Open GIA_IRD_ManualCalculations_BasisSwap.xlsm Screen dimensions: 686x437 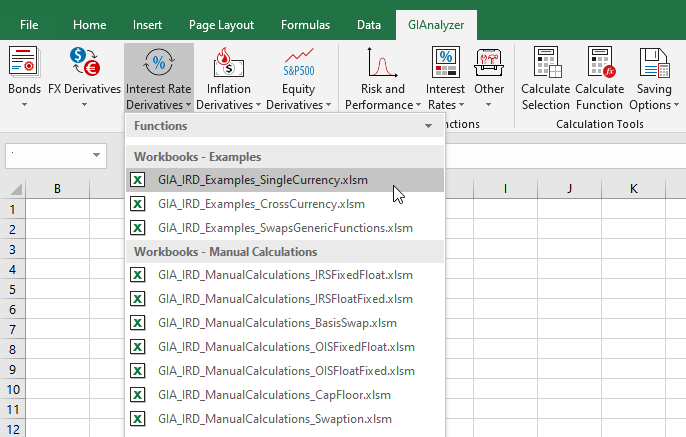(285, 323)
